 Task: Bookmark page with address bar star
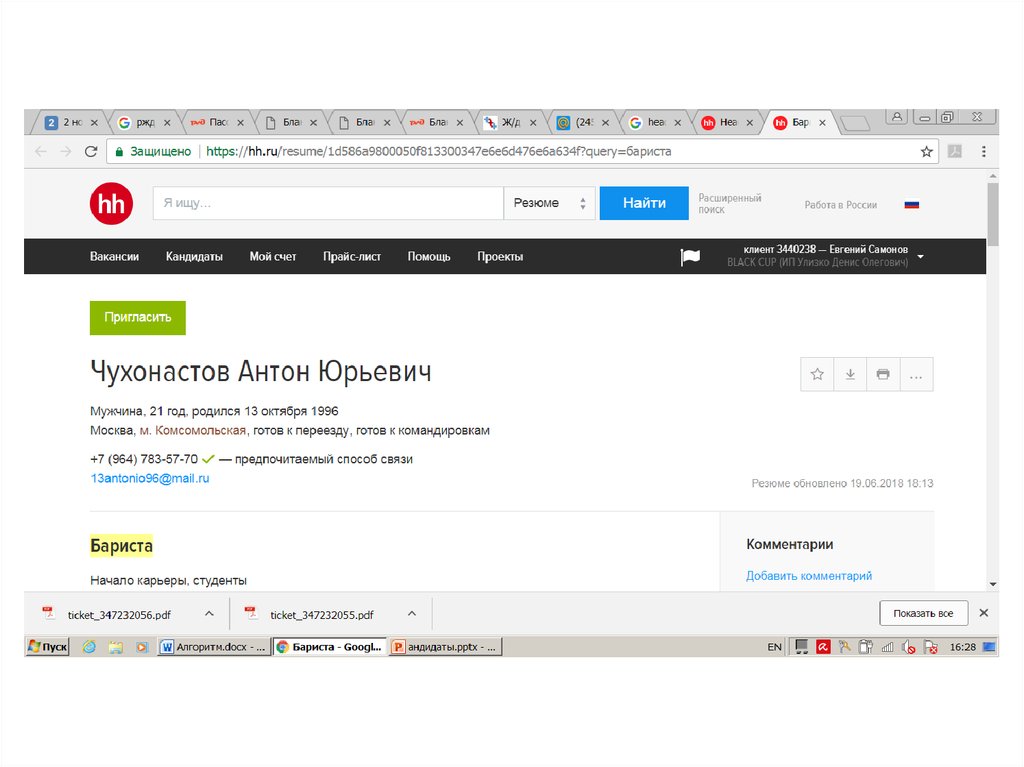click(x=926, y=152)
